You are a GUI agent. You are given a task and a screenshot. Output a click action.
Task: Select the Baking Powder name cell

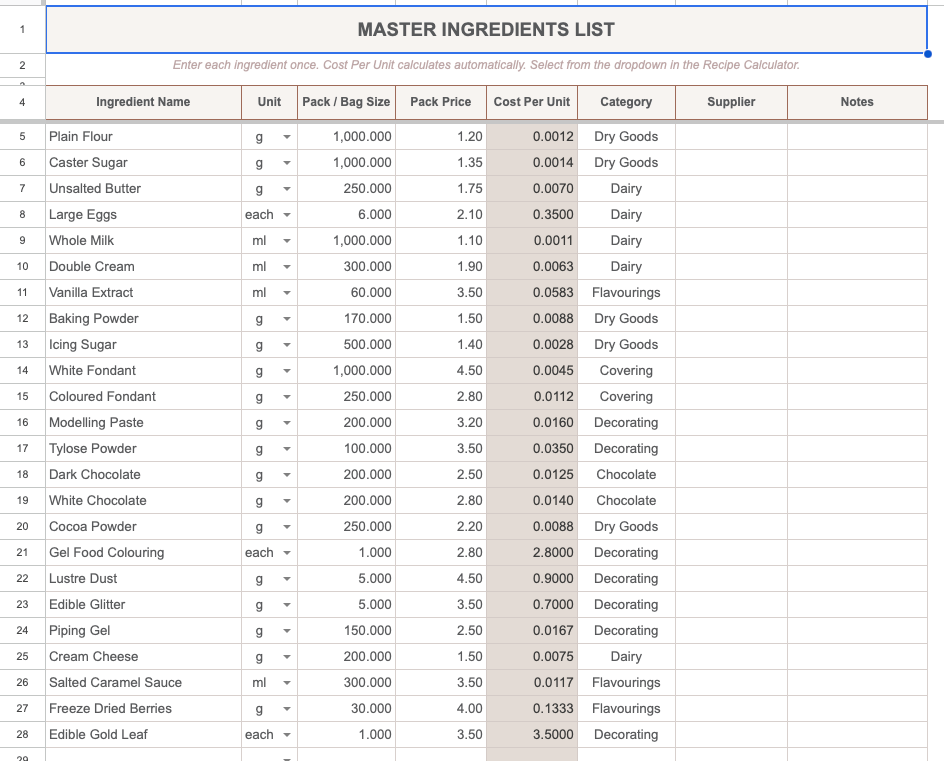[x=143, y=318]
